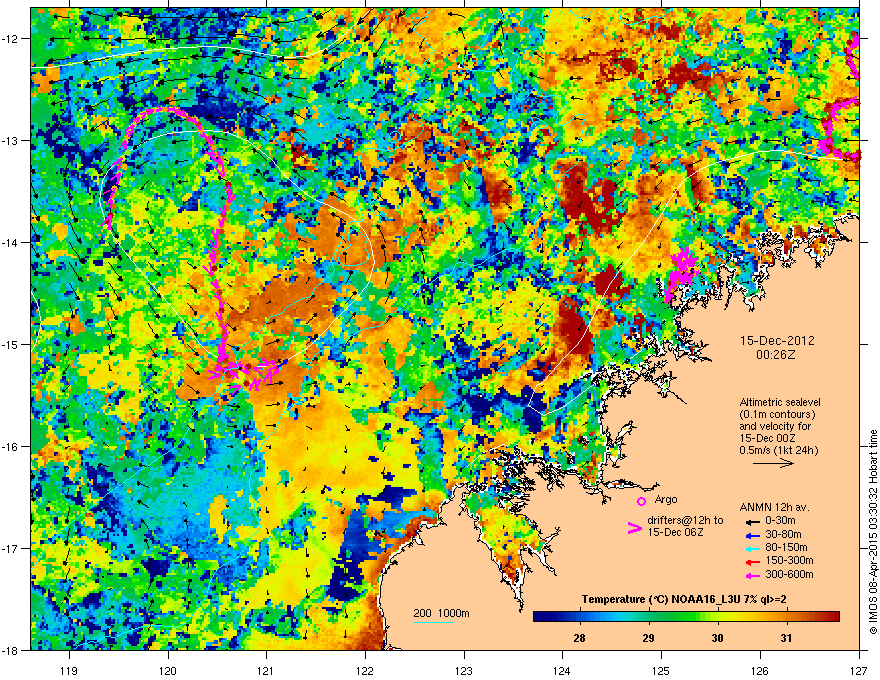Click the time label 00:26Z
The image size is (880, 680).
click(x=776, y=355)
